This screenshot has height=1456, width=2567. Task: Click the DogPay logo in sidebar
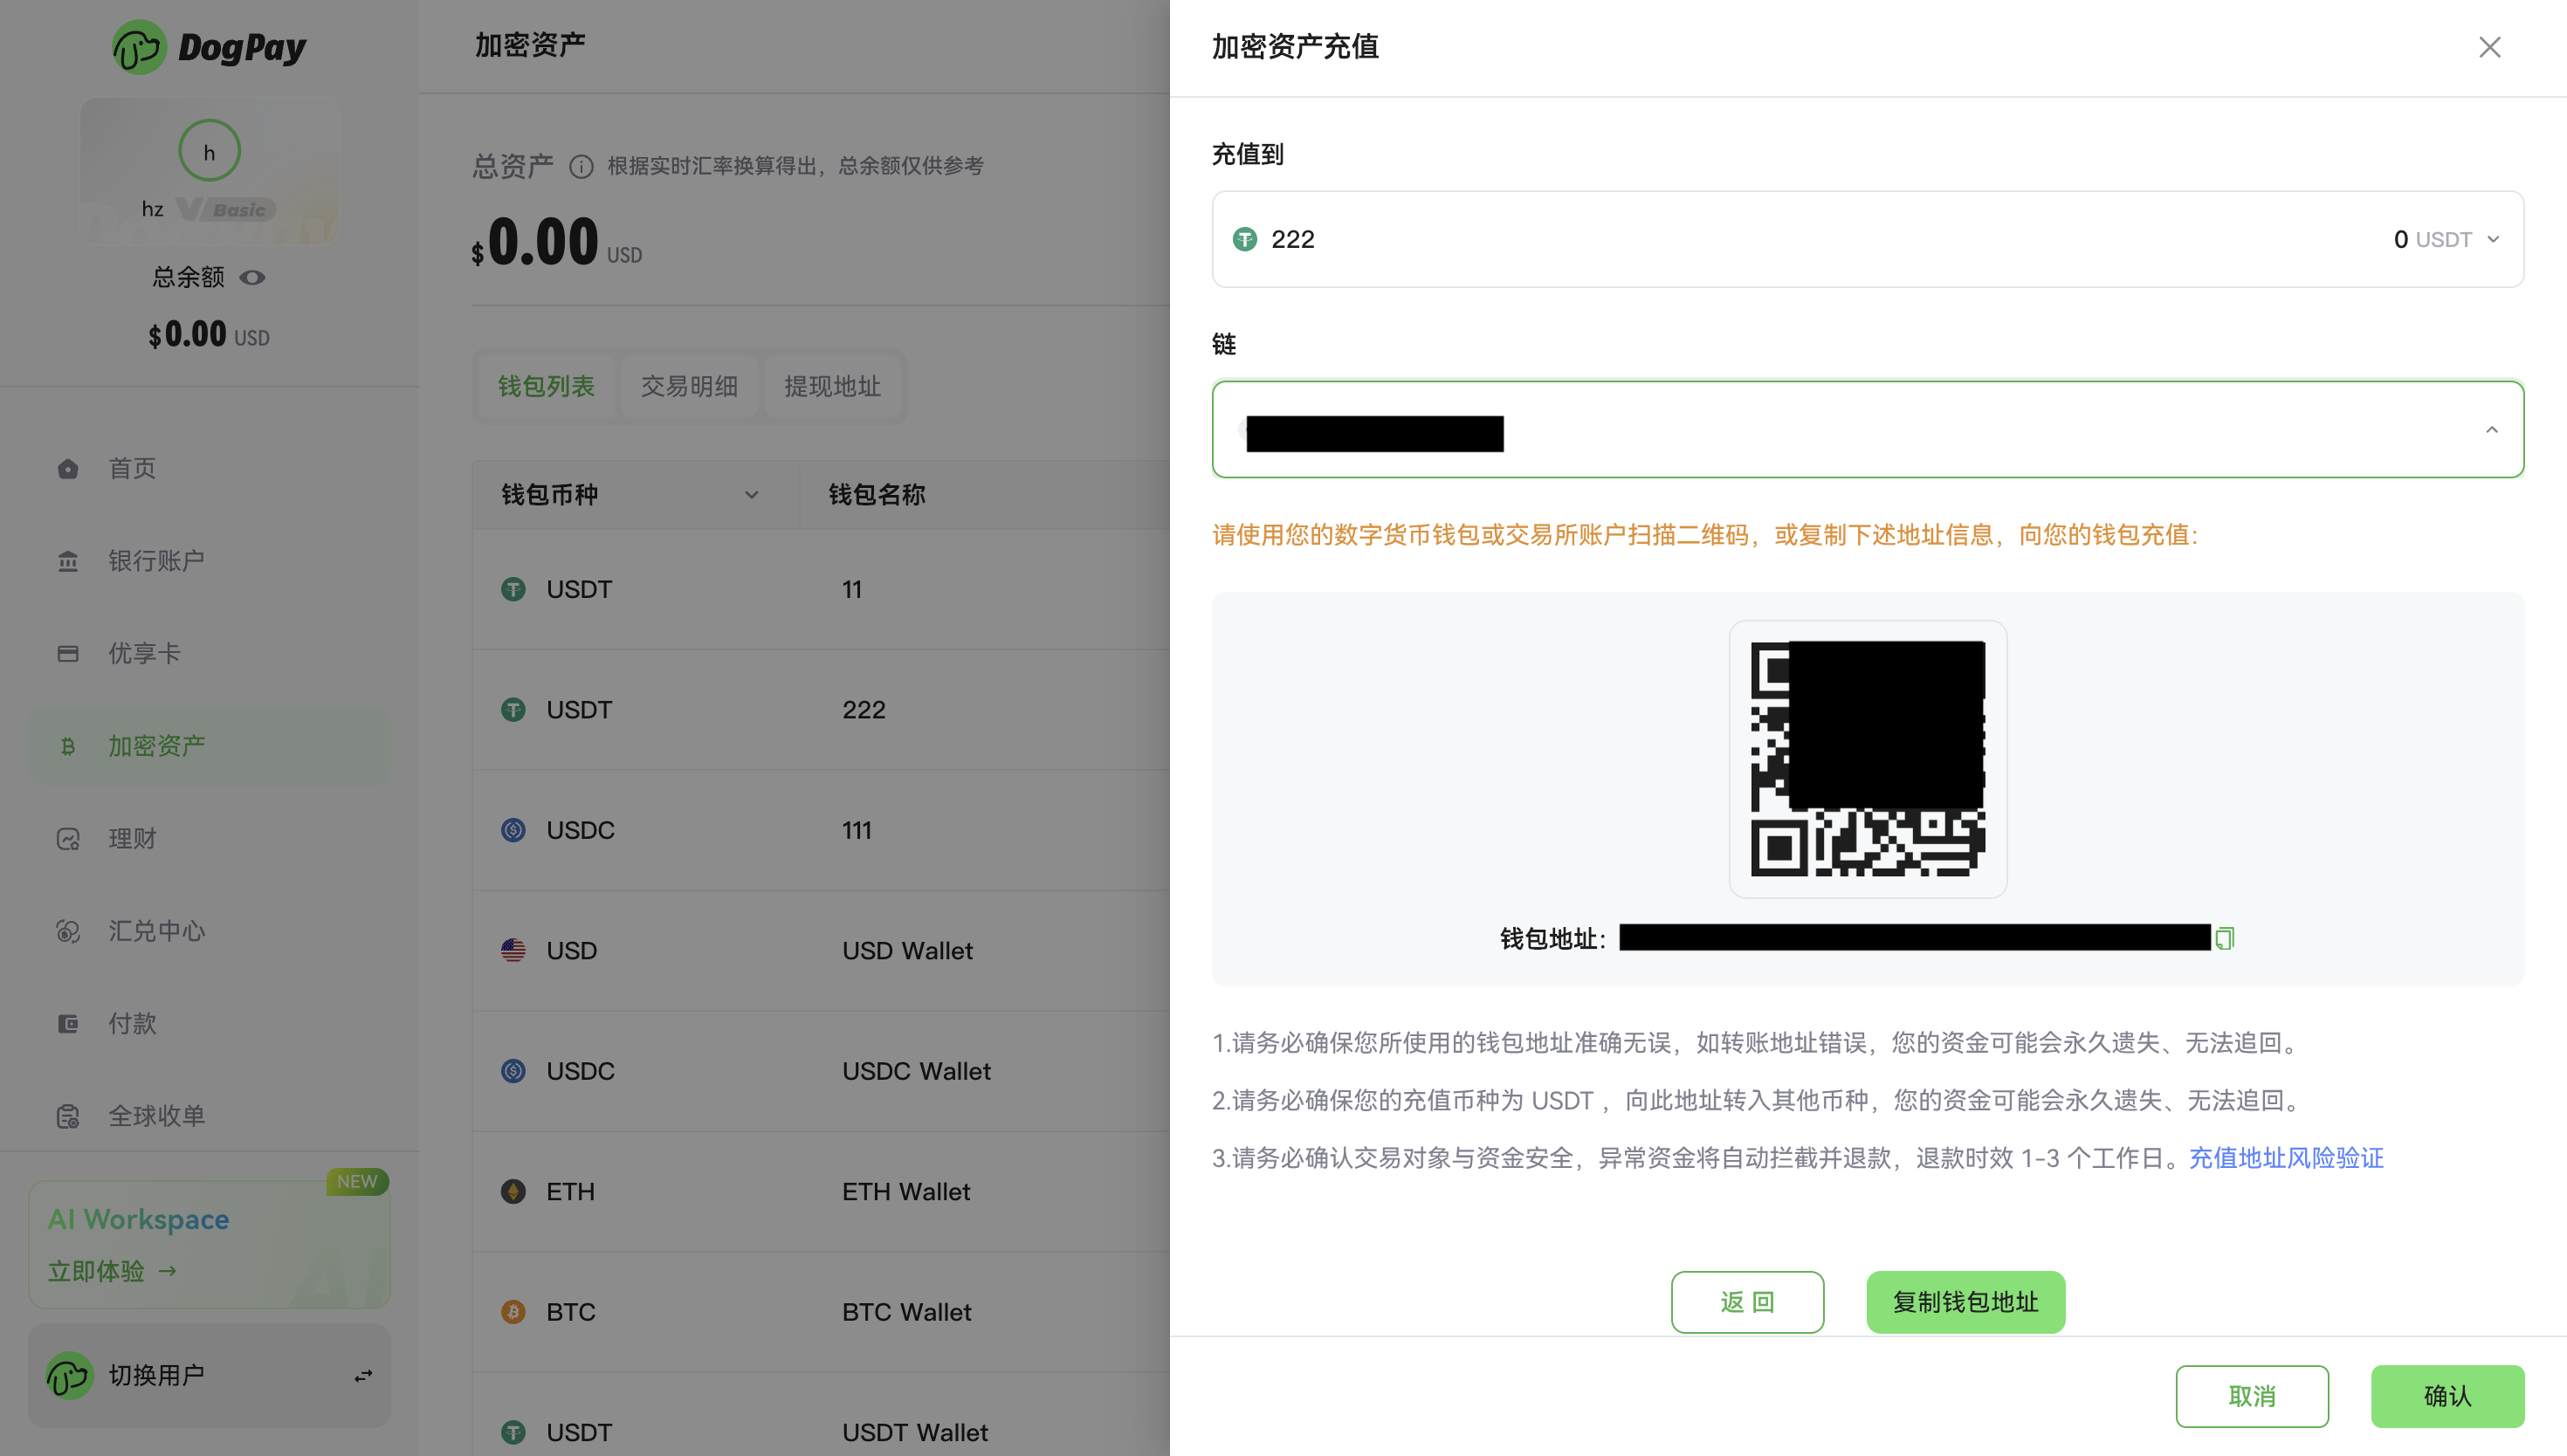[210, 47]
